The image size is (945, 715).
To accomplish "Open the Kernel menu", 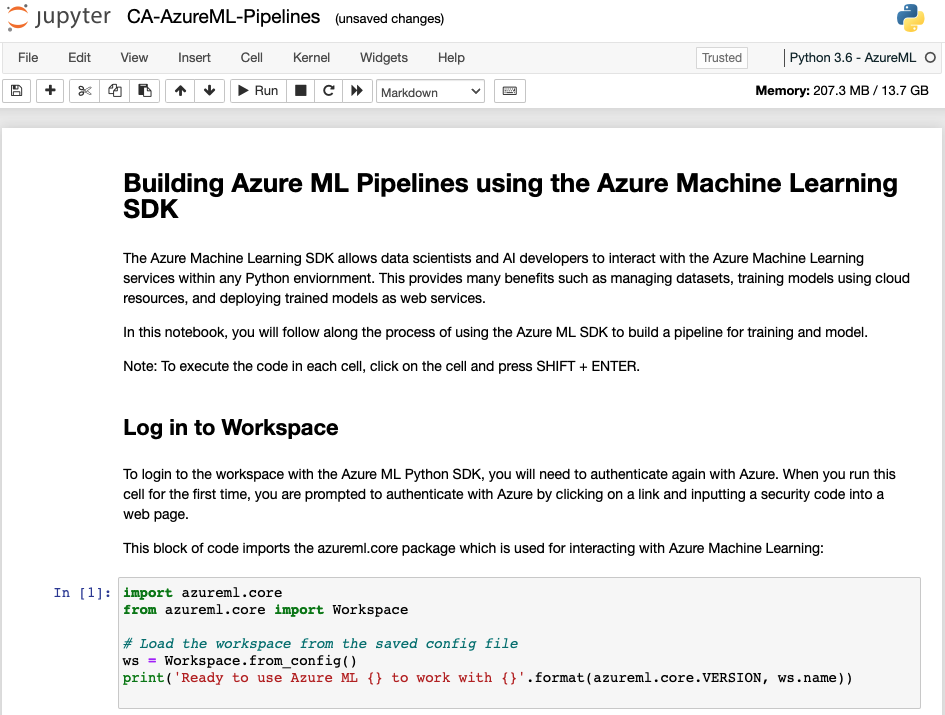I will (x=311, y=58).
